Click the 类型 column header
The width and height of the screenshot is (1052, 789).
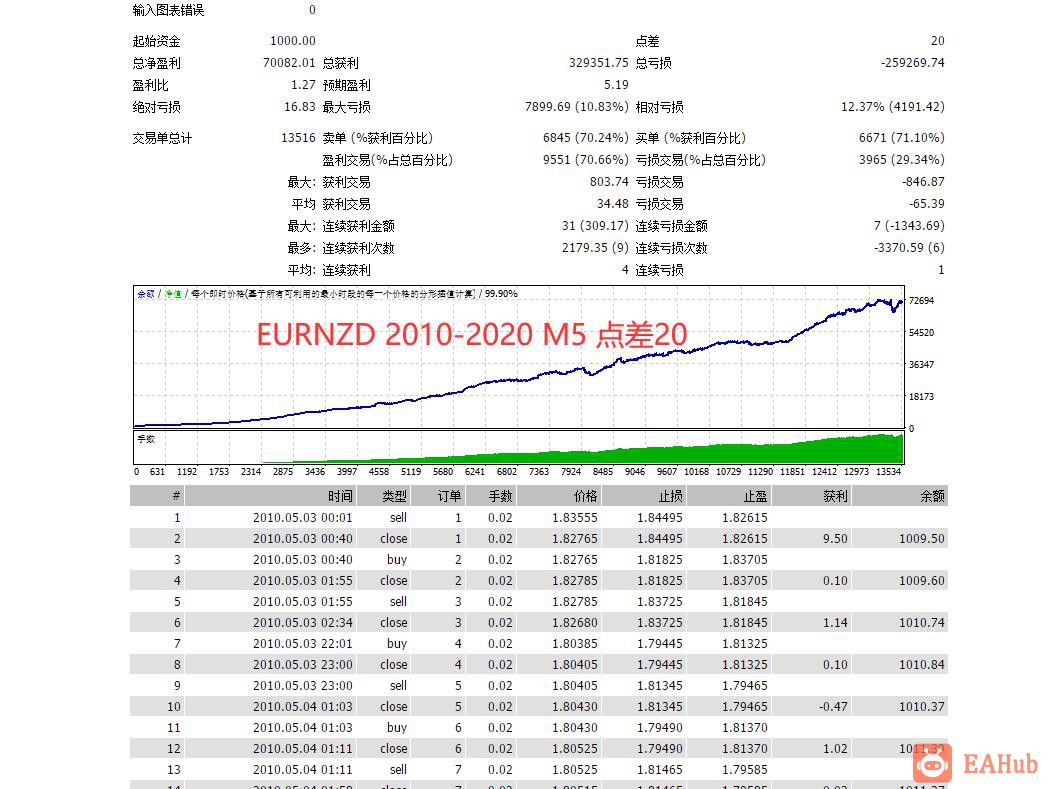pos(392,495)
